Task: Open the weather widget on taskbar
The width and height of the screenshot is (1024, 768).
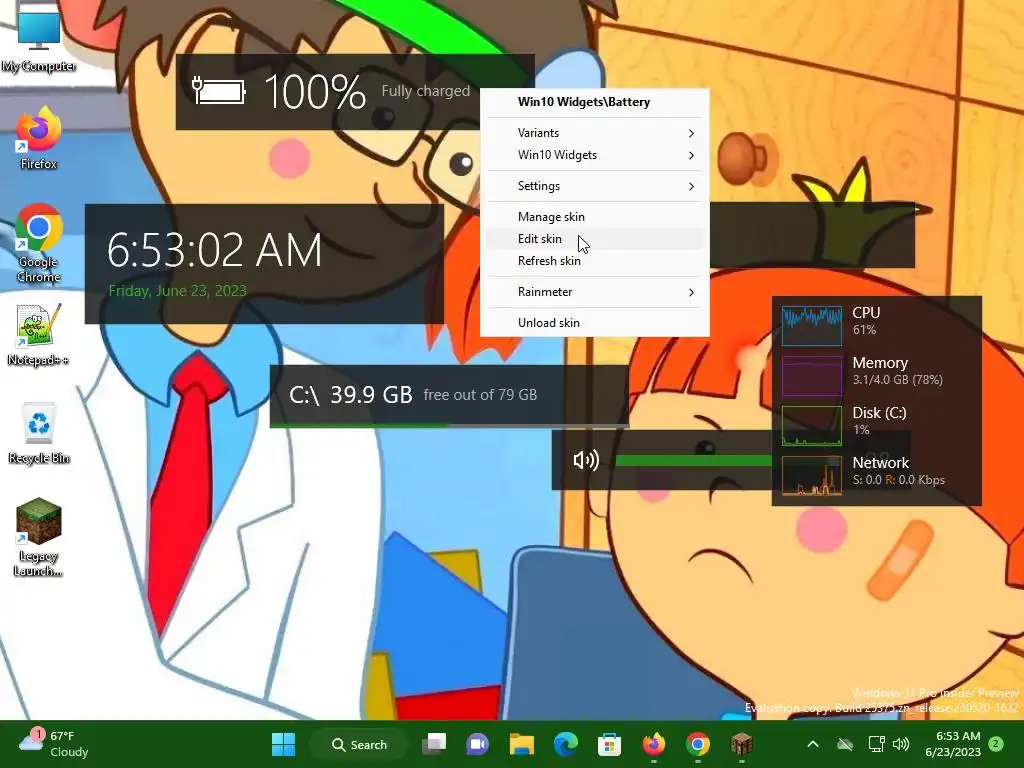Action: coord(54,744)
